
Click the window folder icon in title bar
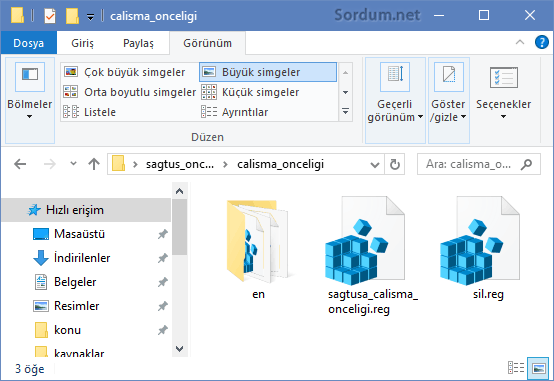[x=17, y=16]
